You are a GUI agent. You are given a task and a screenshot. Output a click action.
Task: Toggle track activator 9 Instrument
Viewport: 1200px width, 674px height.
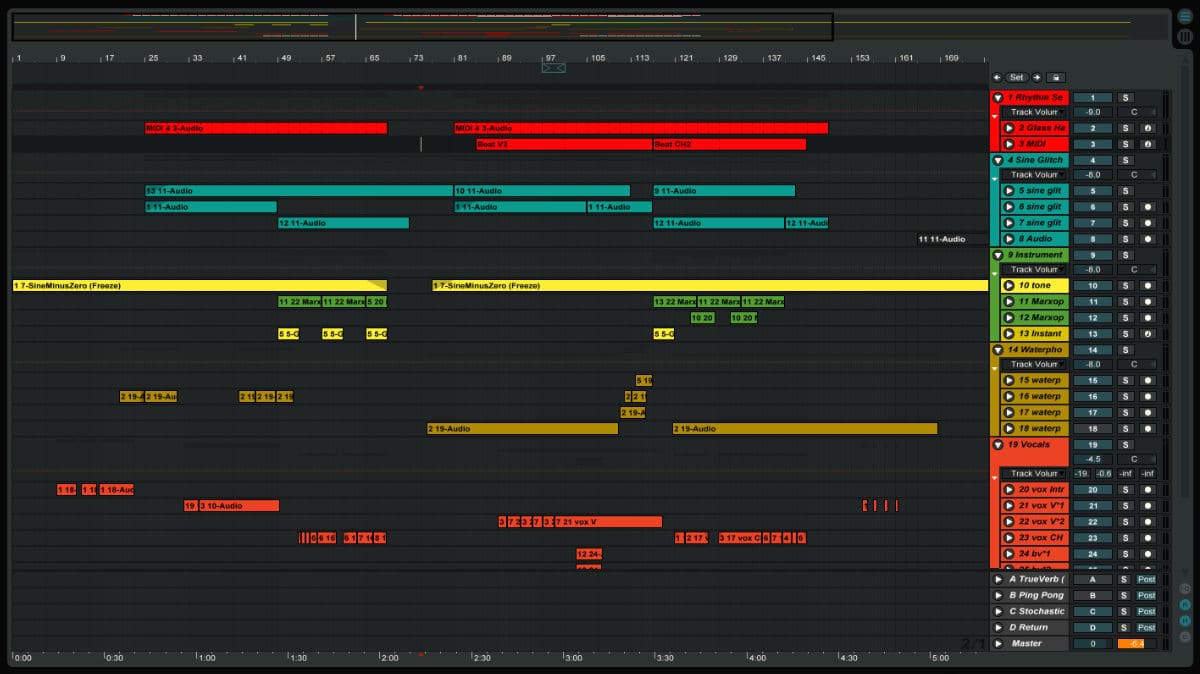click(1093, 255)
